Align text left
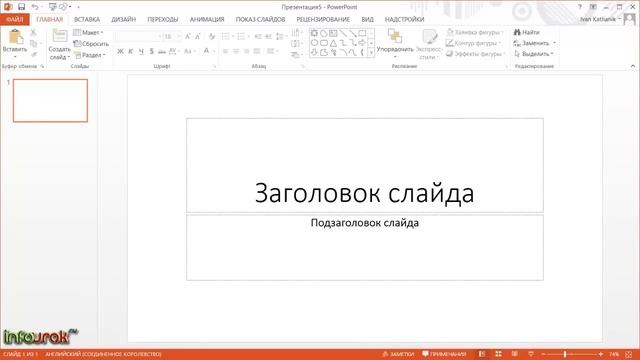This screenshot has width=640, height=360. (226, 51)
